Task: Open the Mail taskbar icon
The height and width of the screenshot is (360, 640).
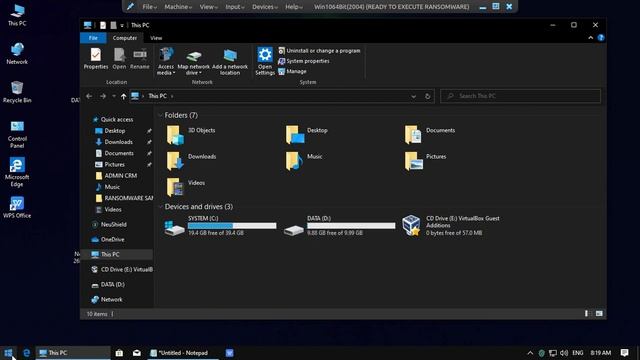Action: [x=137, y=353]
